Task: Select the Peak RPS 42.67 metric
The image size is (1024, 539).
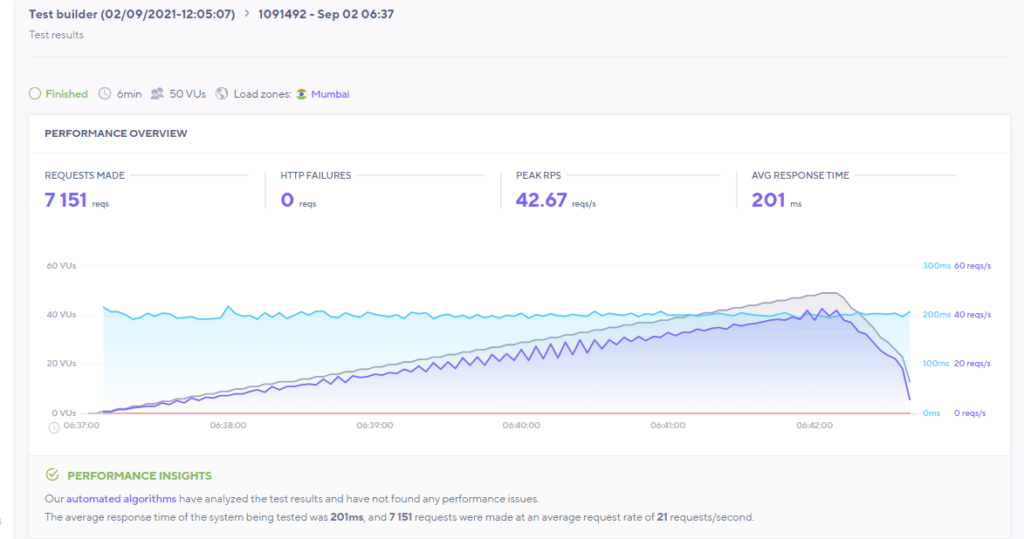Action: [541, 199]
